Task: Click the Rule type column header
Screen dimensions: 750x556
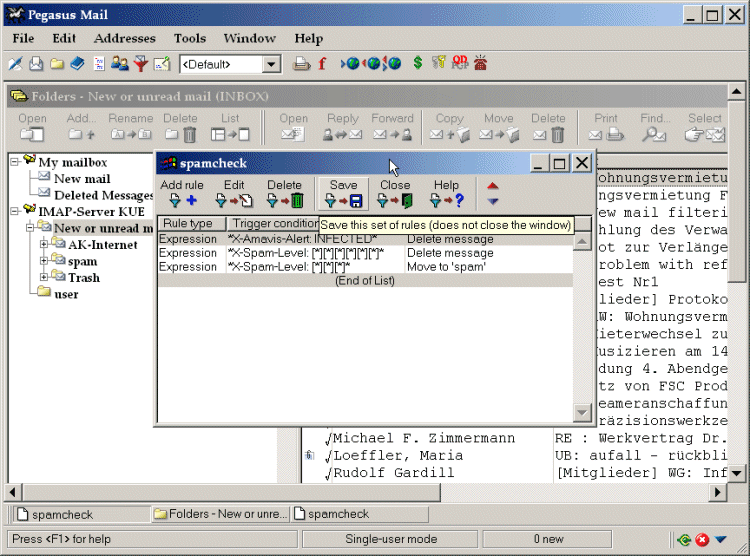Action: point(192,223)
